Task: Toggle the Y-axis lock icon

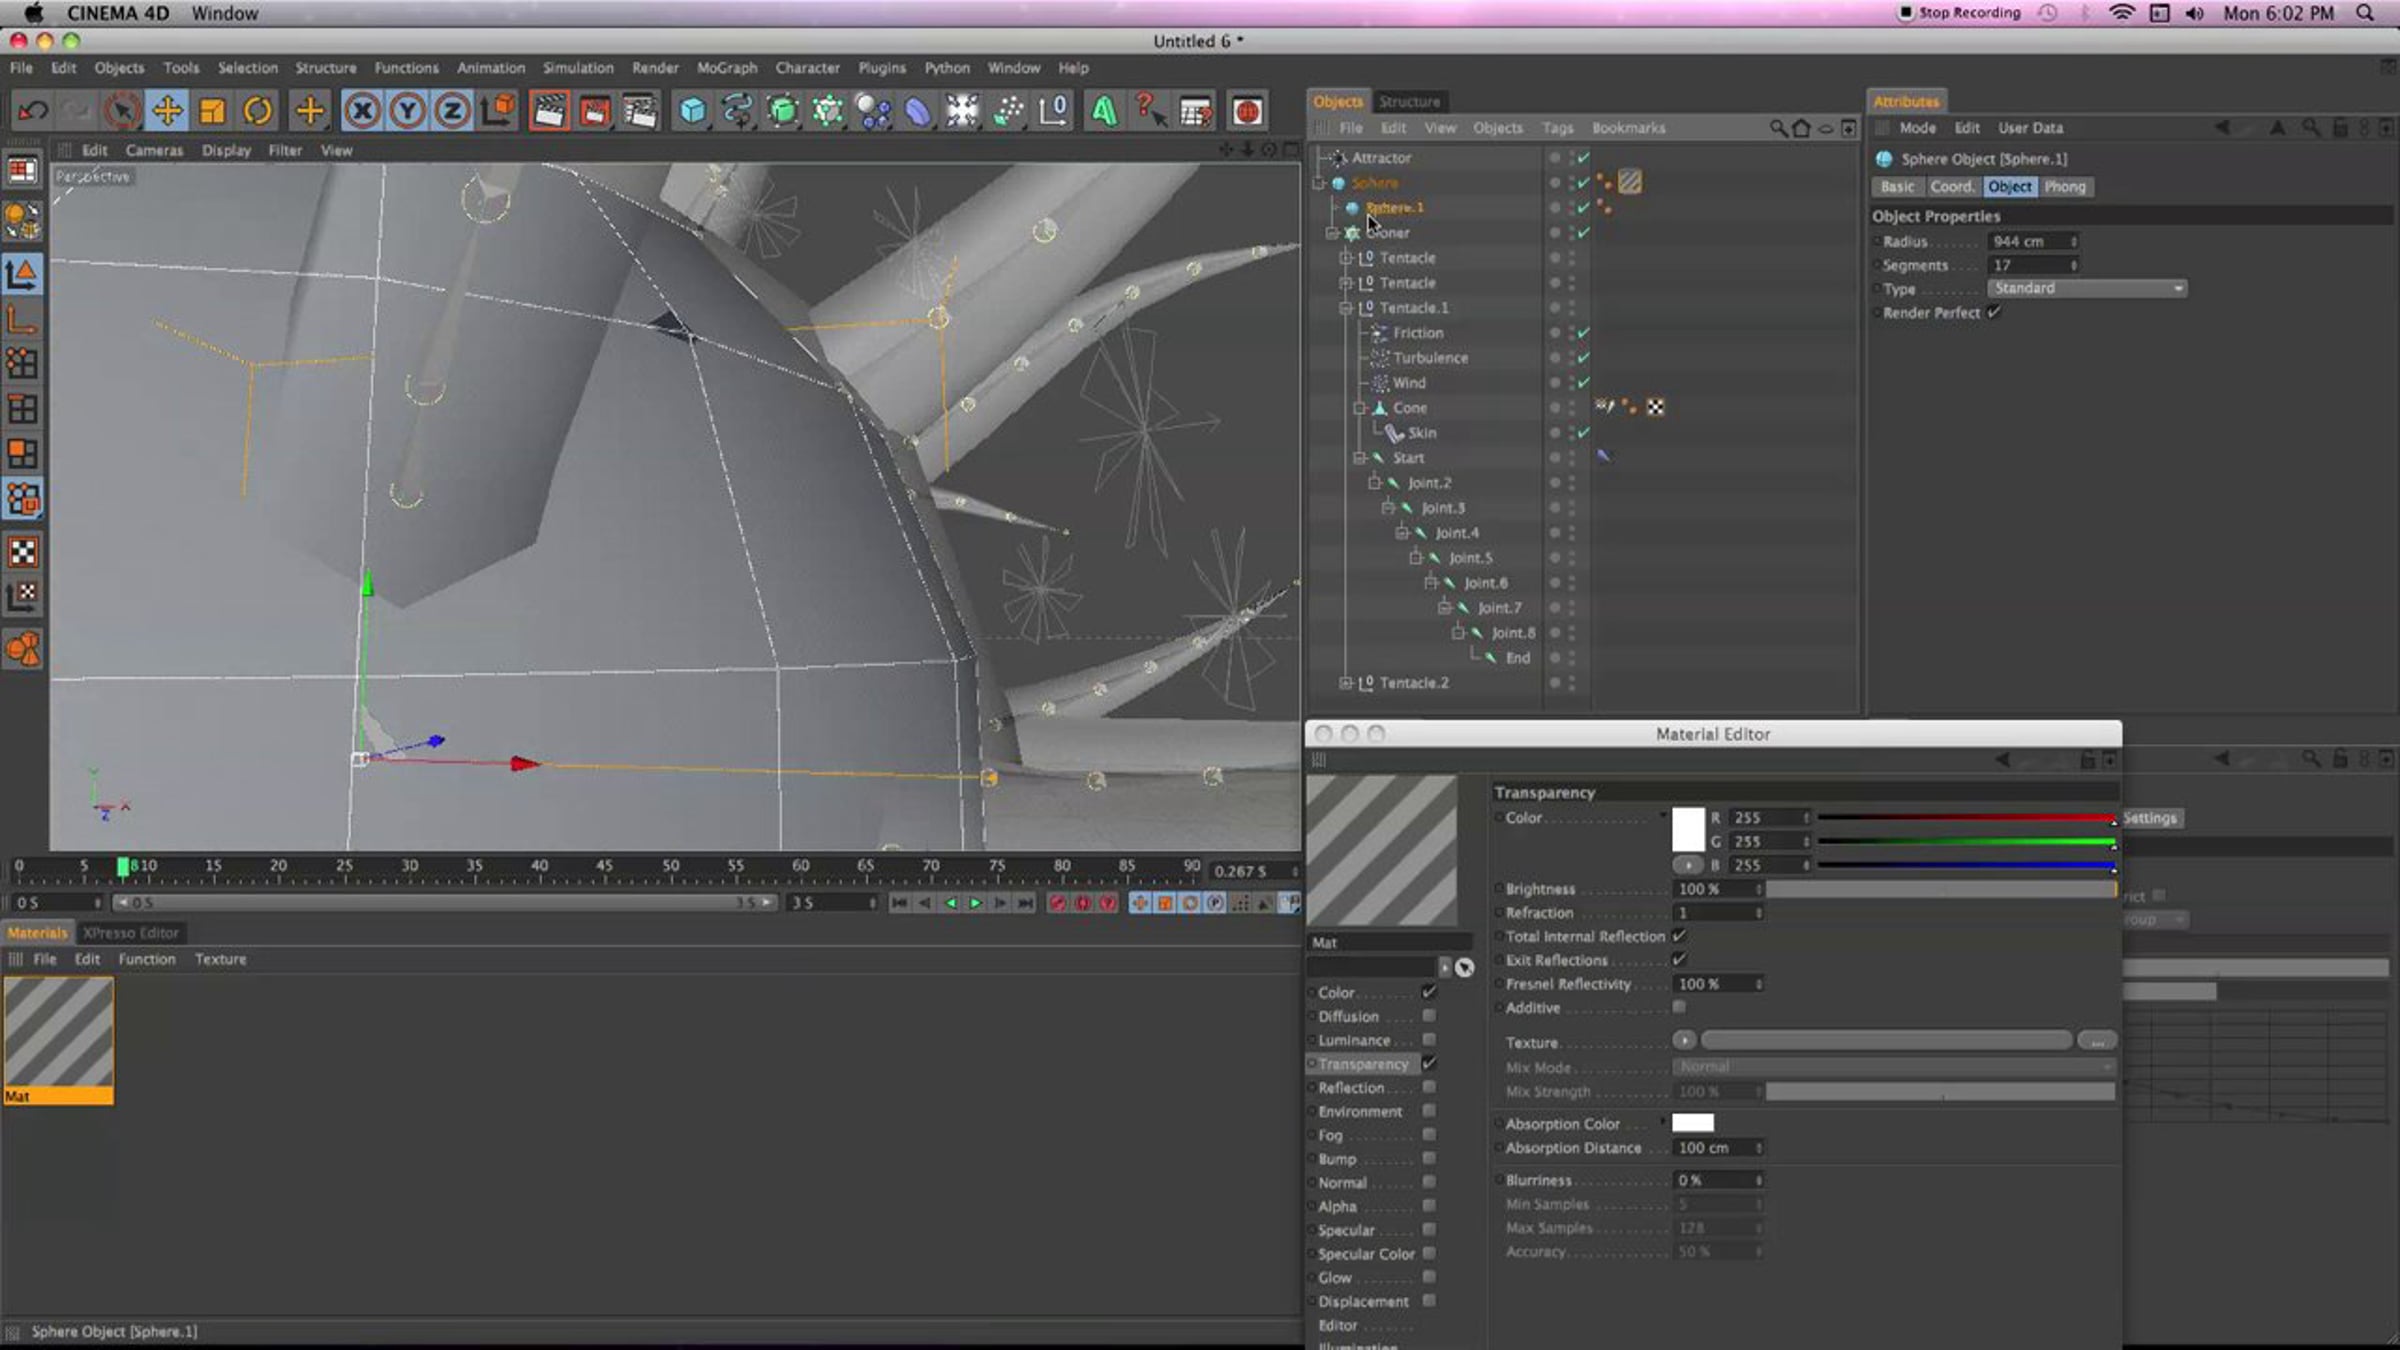Action: coord(407,111)
